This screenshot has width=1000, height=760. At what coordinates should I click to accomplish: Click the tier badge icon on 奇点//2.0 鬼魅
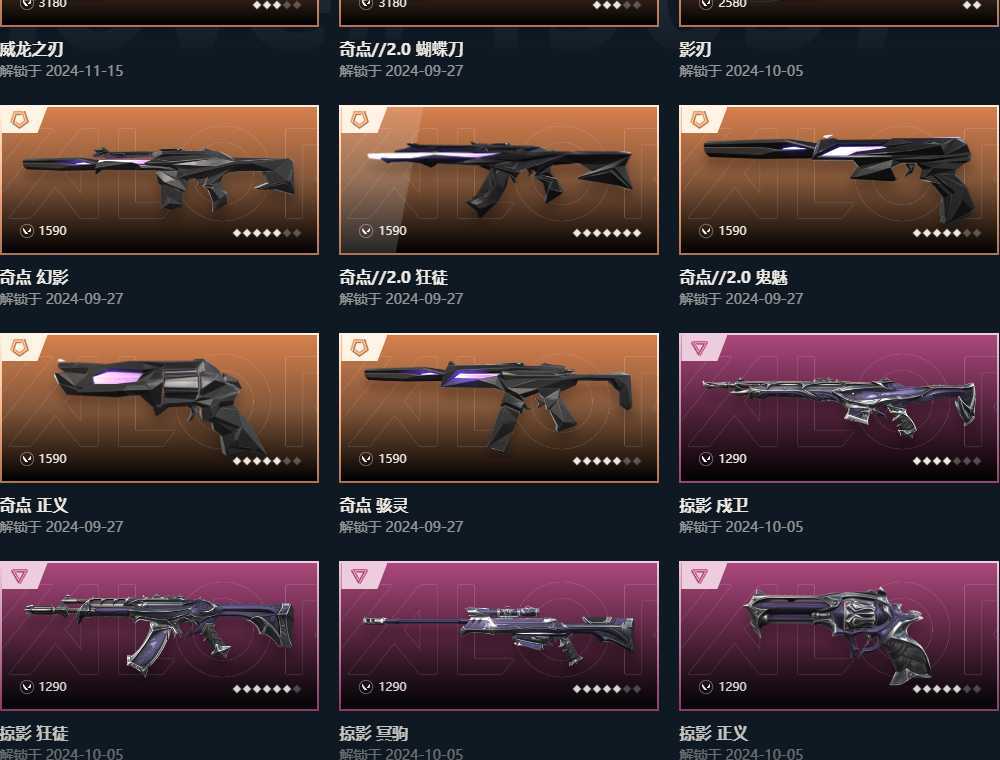(x=700, y=120)
